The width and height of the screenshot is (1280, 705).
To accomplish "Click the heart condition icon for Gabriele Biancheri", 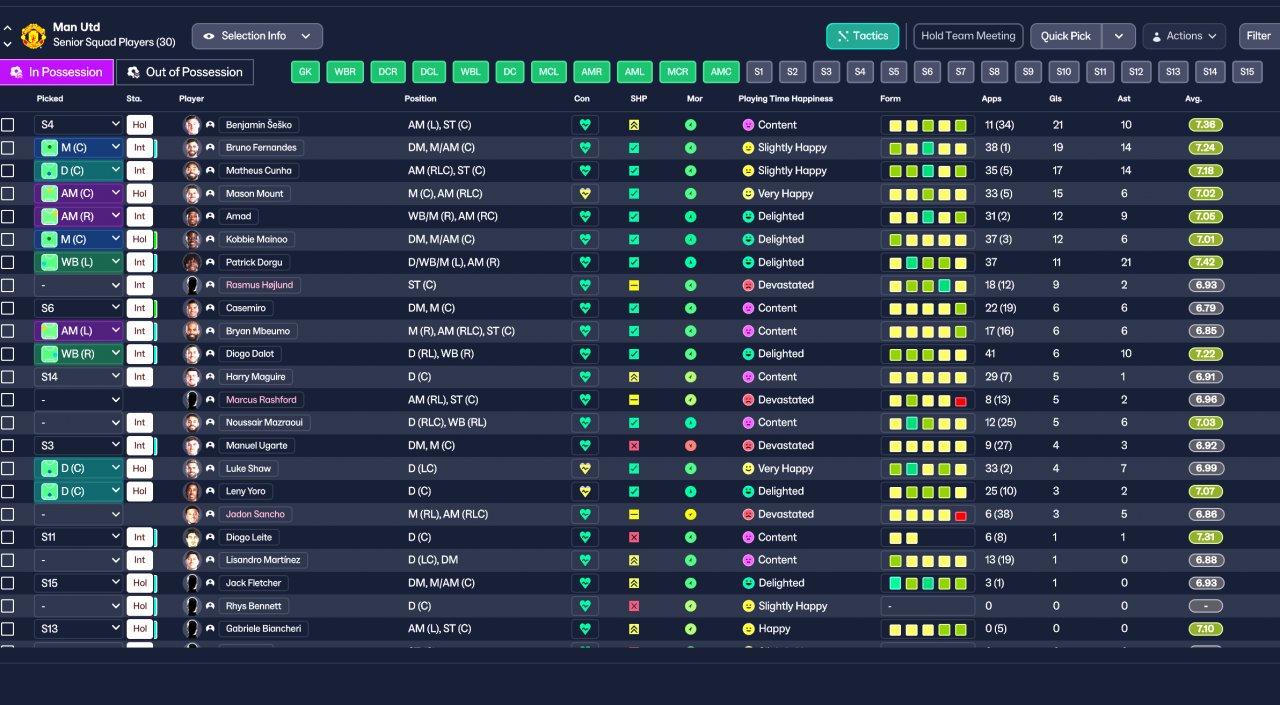I will tap(584, 629).
